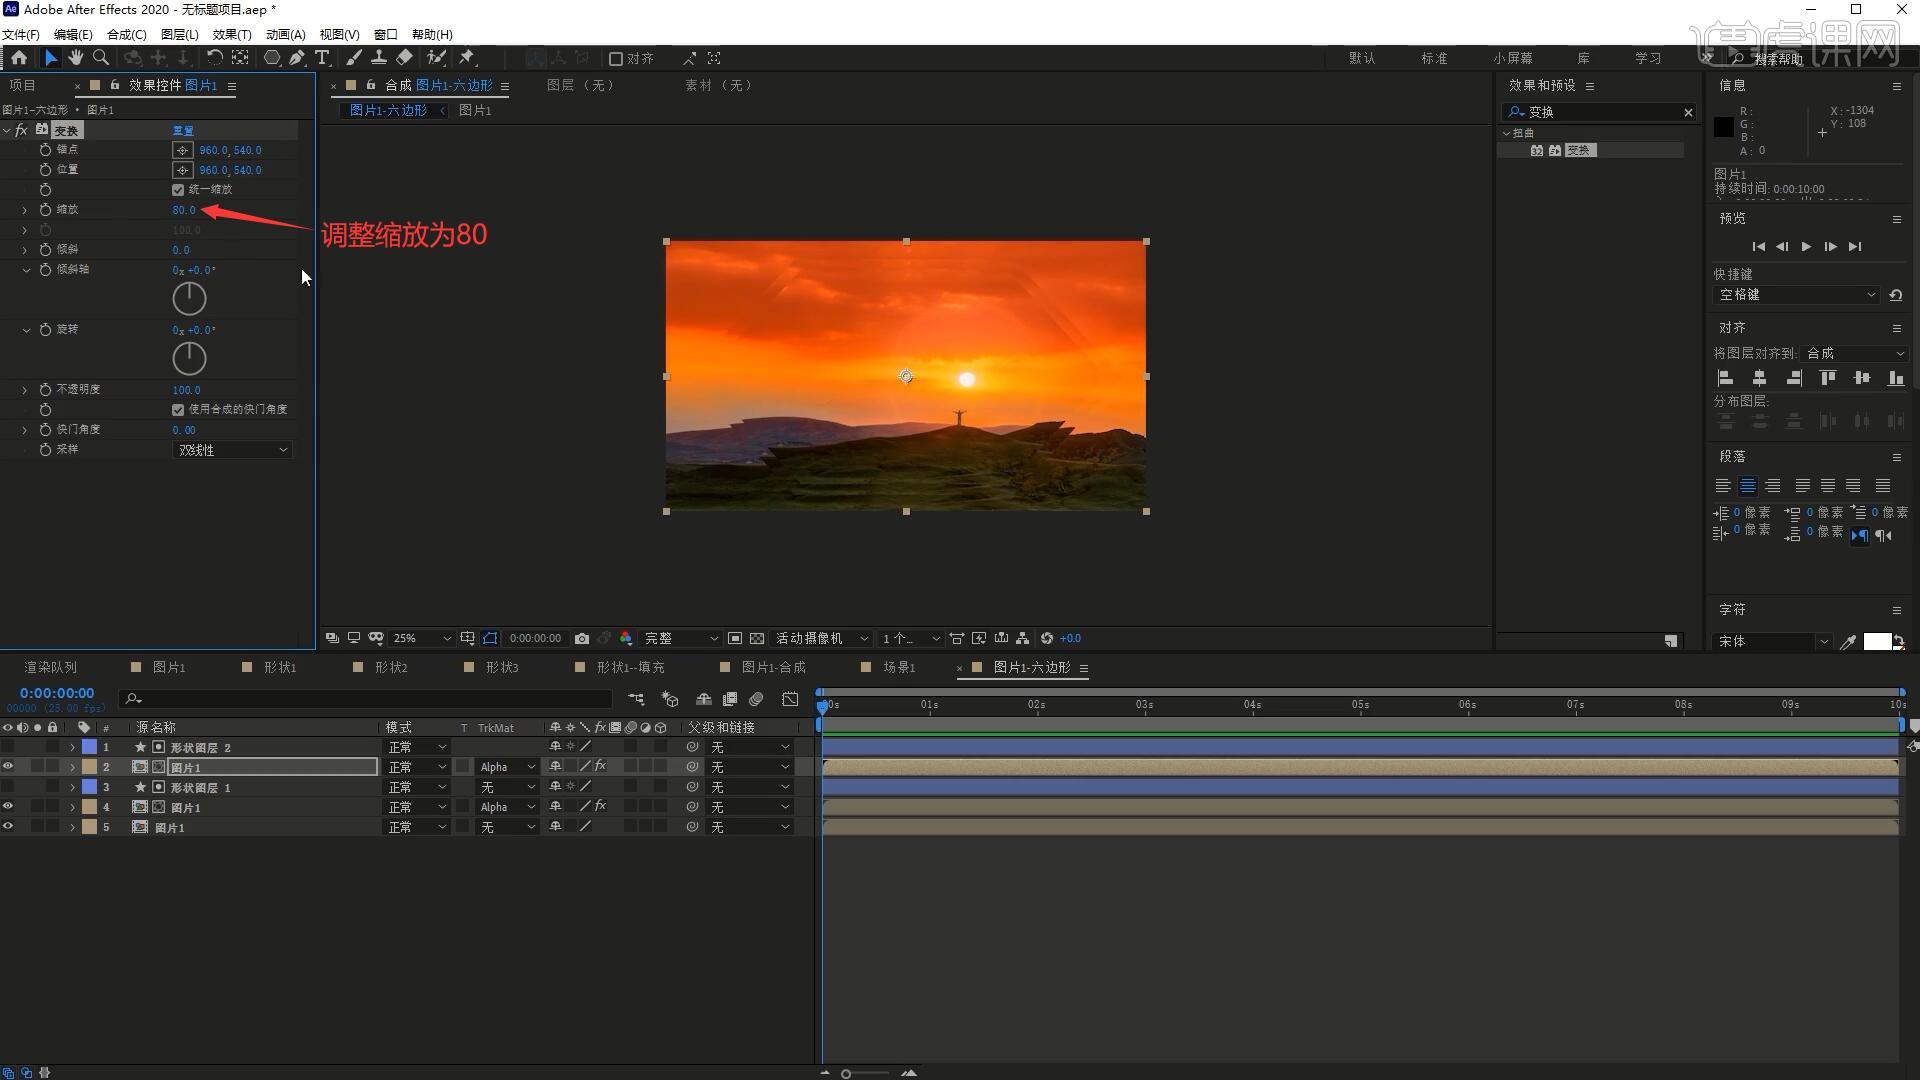
Task: Open the Effect menu
Action: tap(231, 34)
